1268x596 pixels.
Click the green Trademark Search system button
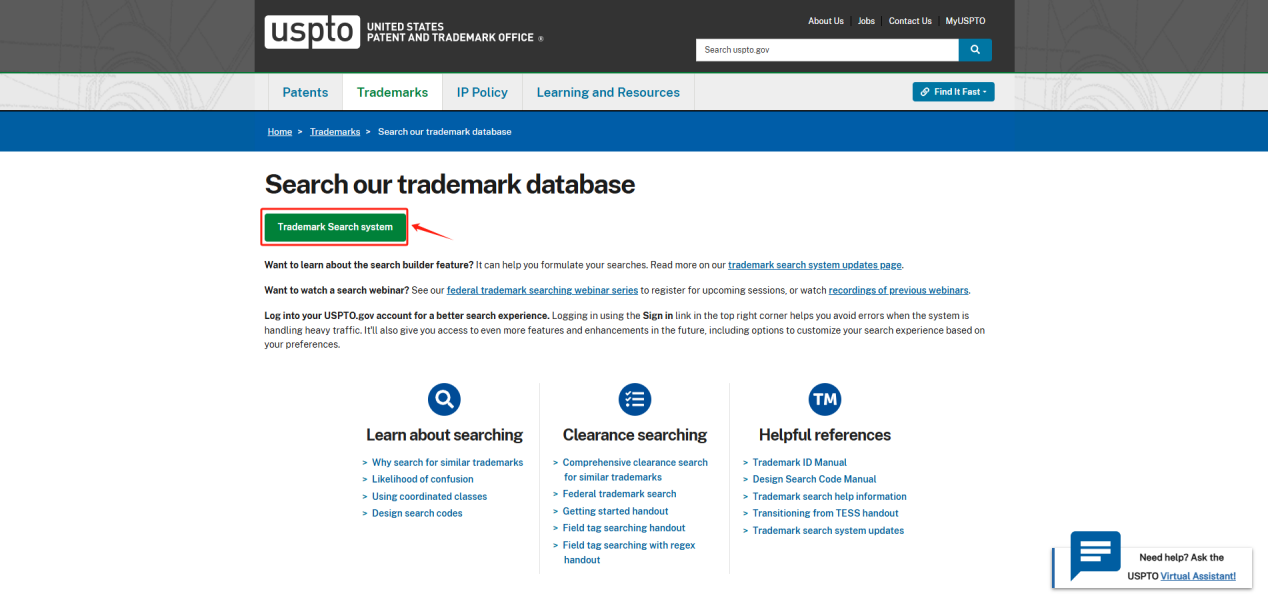tap(335, 227)
